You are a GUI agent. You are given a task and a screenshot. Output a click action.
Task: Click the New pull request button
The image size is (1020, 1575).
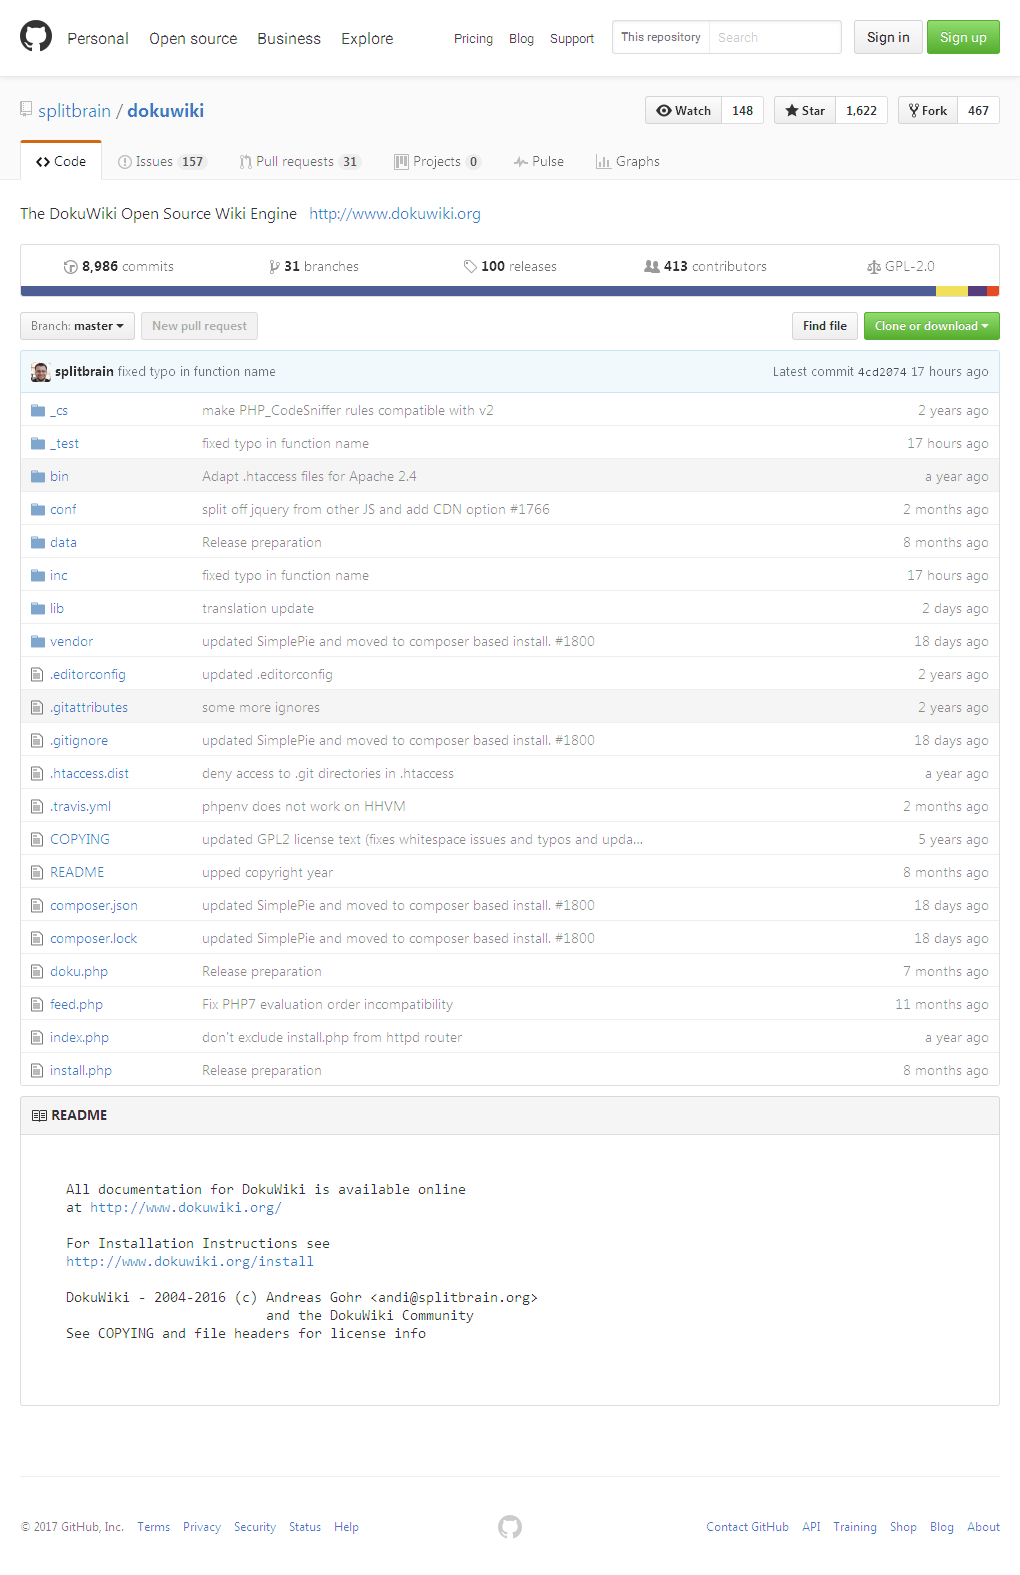click(199, 326)
